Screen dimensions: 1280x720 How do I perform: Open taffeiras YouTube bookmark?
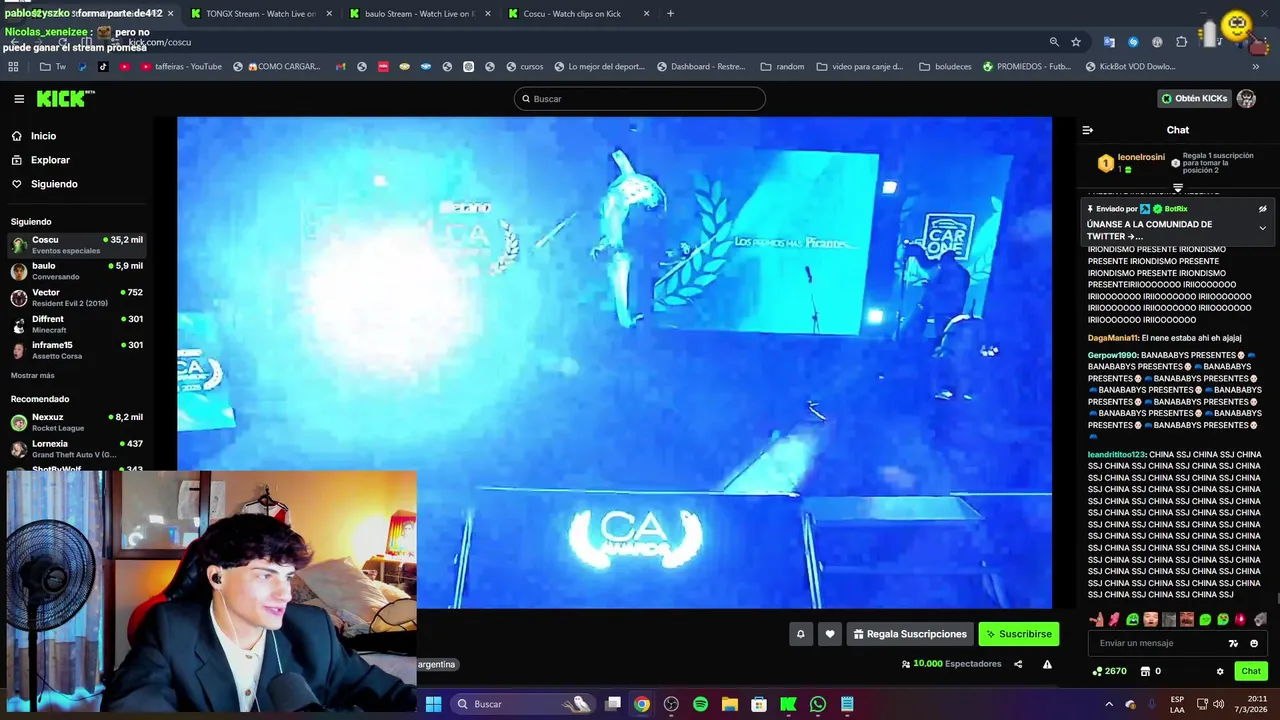(x=181, y=67)
